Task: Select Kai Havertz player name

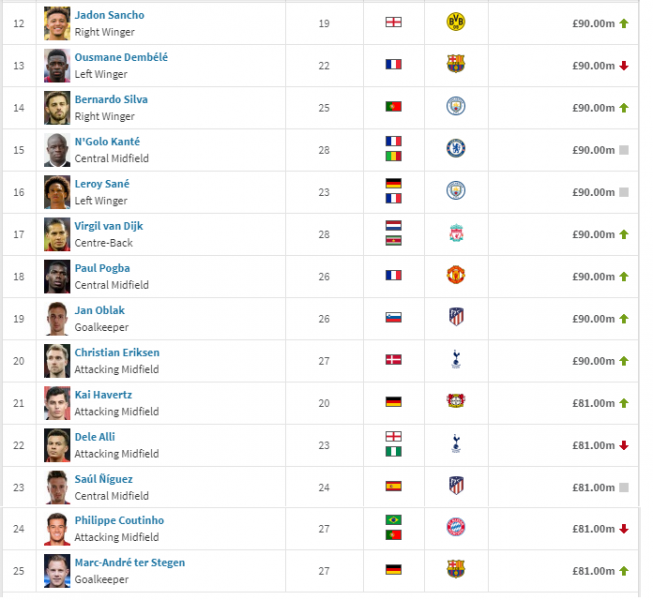Action: click(x=103, y=394)
